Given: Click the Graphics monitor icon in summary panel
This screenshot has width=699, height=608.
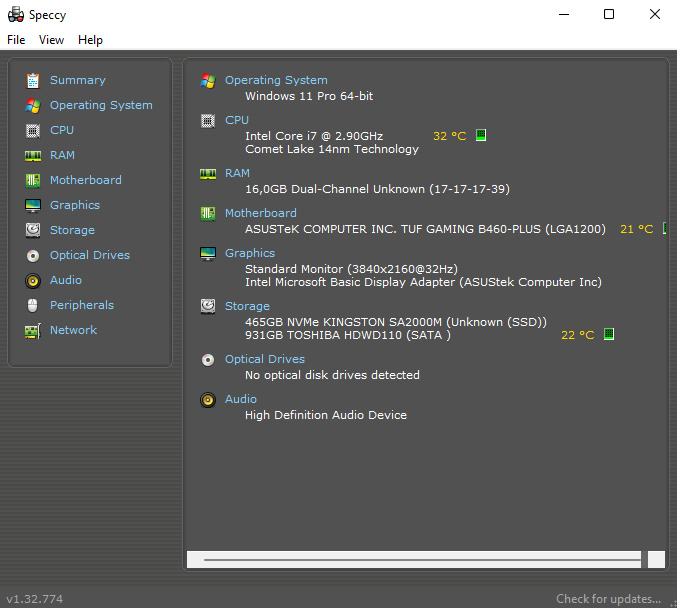Looking at the screenshot, I should [x=208, y=254].
